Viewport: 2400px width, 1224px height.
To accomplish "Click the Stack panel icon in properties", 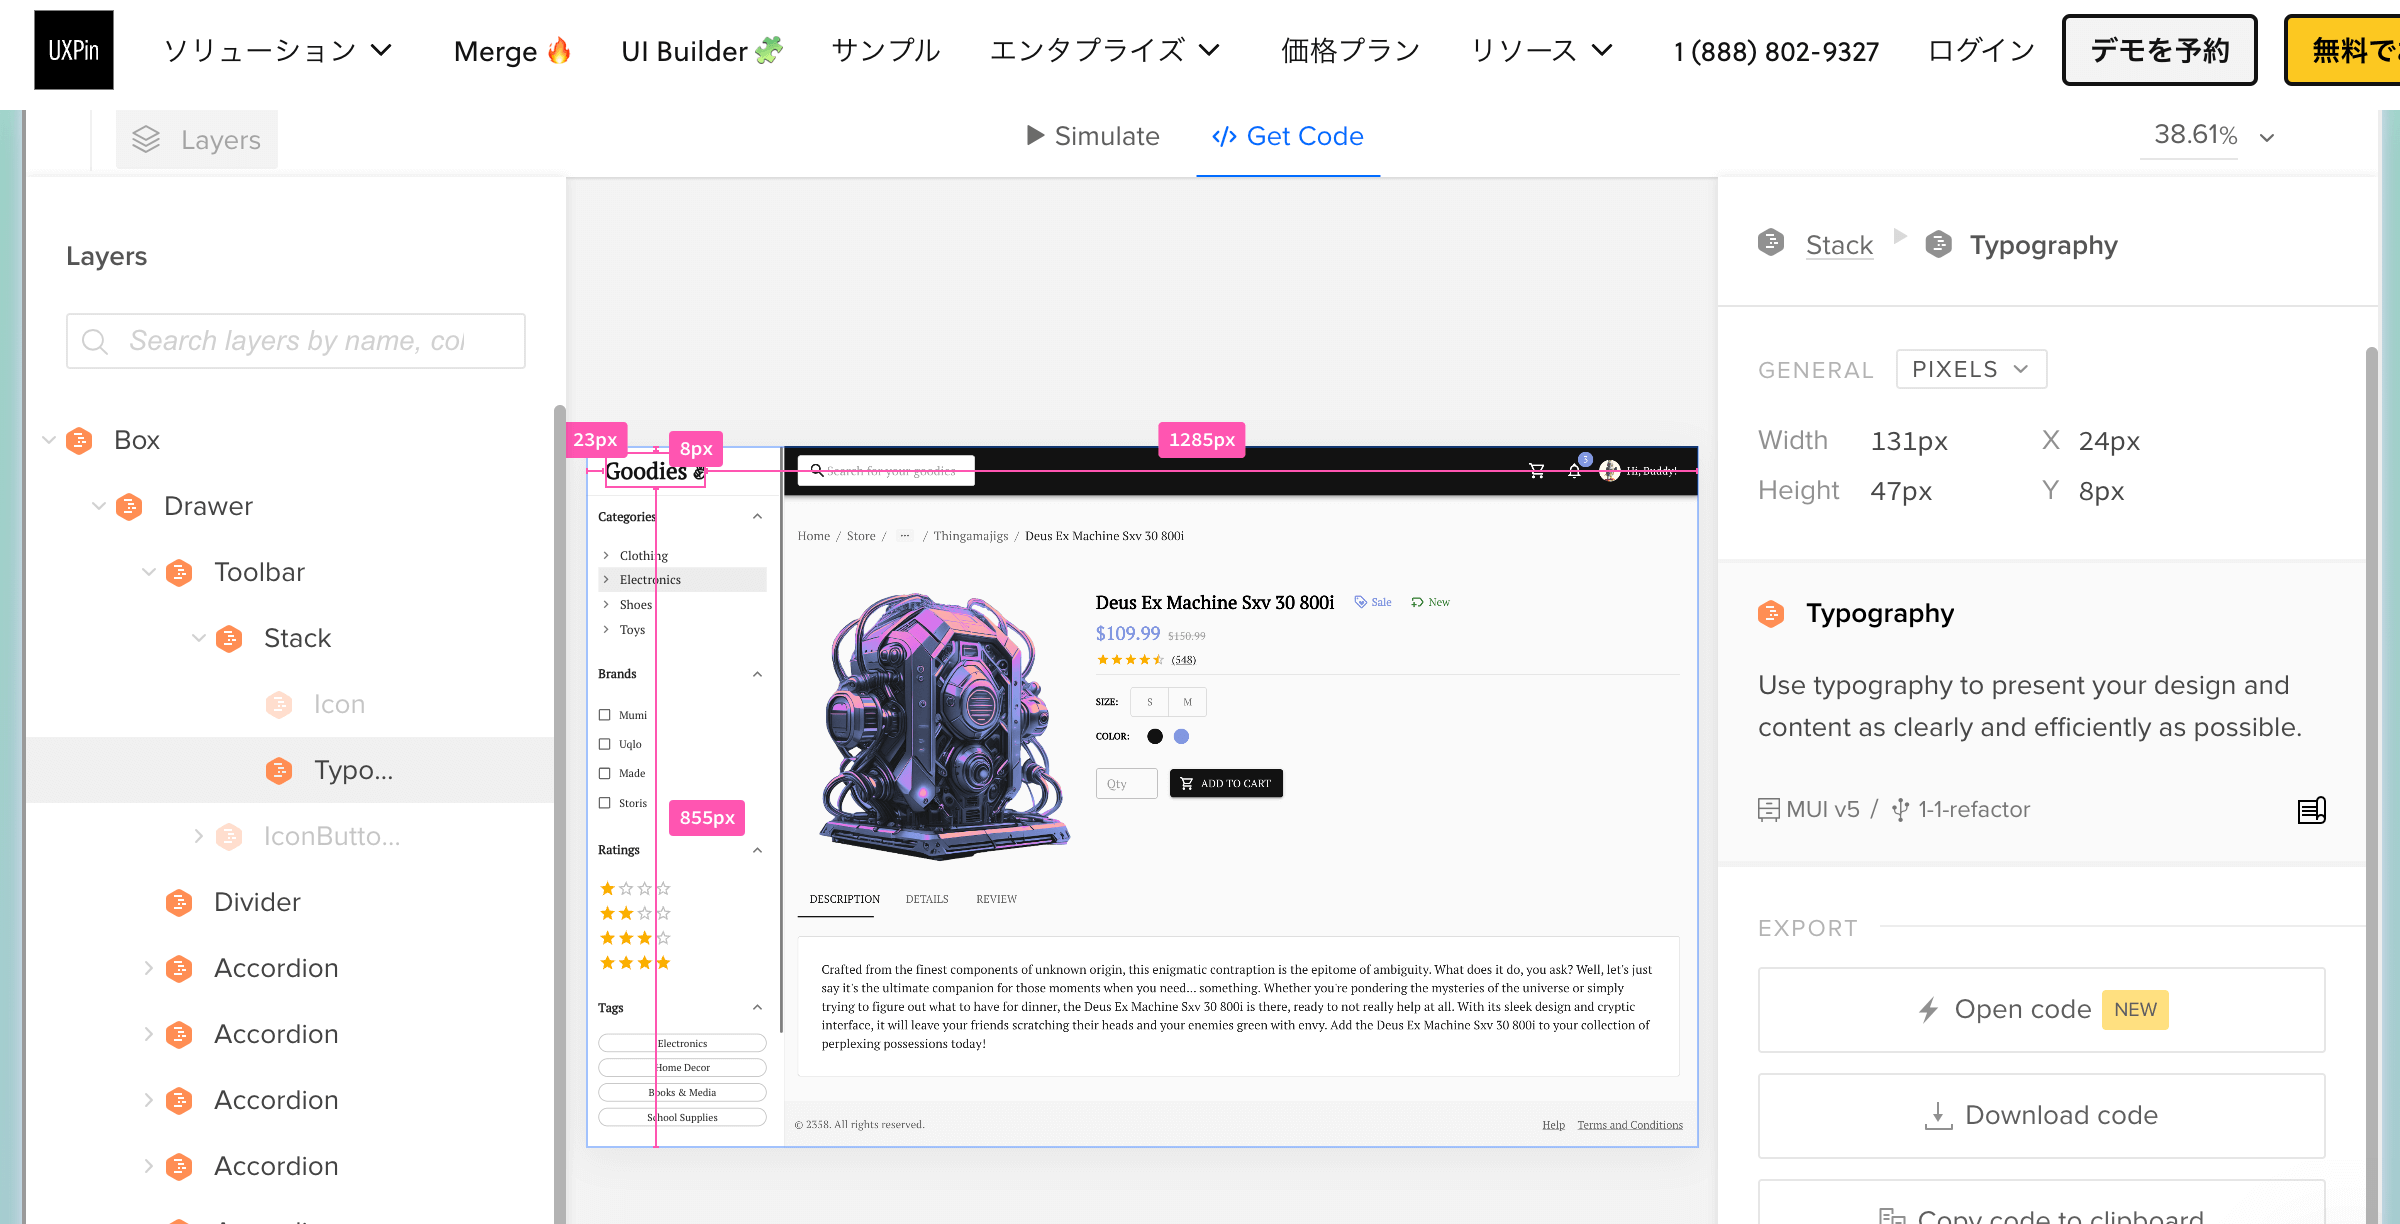I will point(1771,244).
